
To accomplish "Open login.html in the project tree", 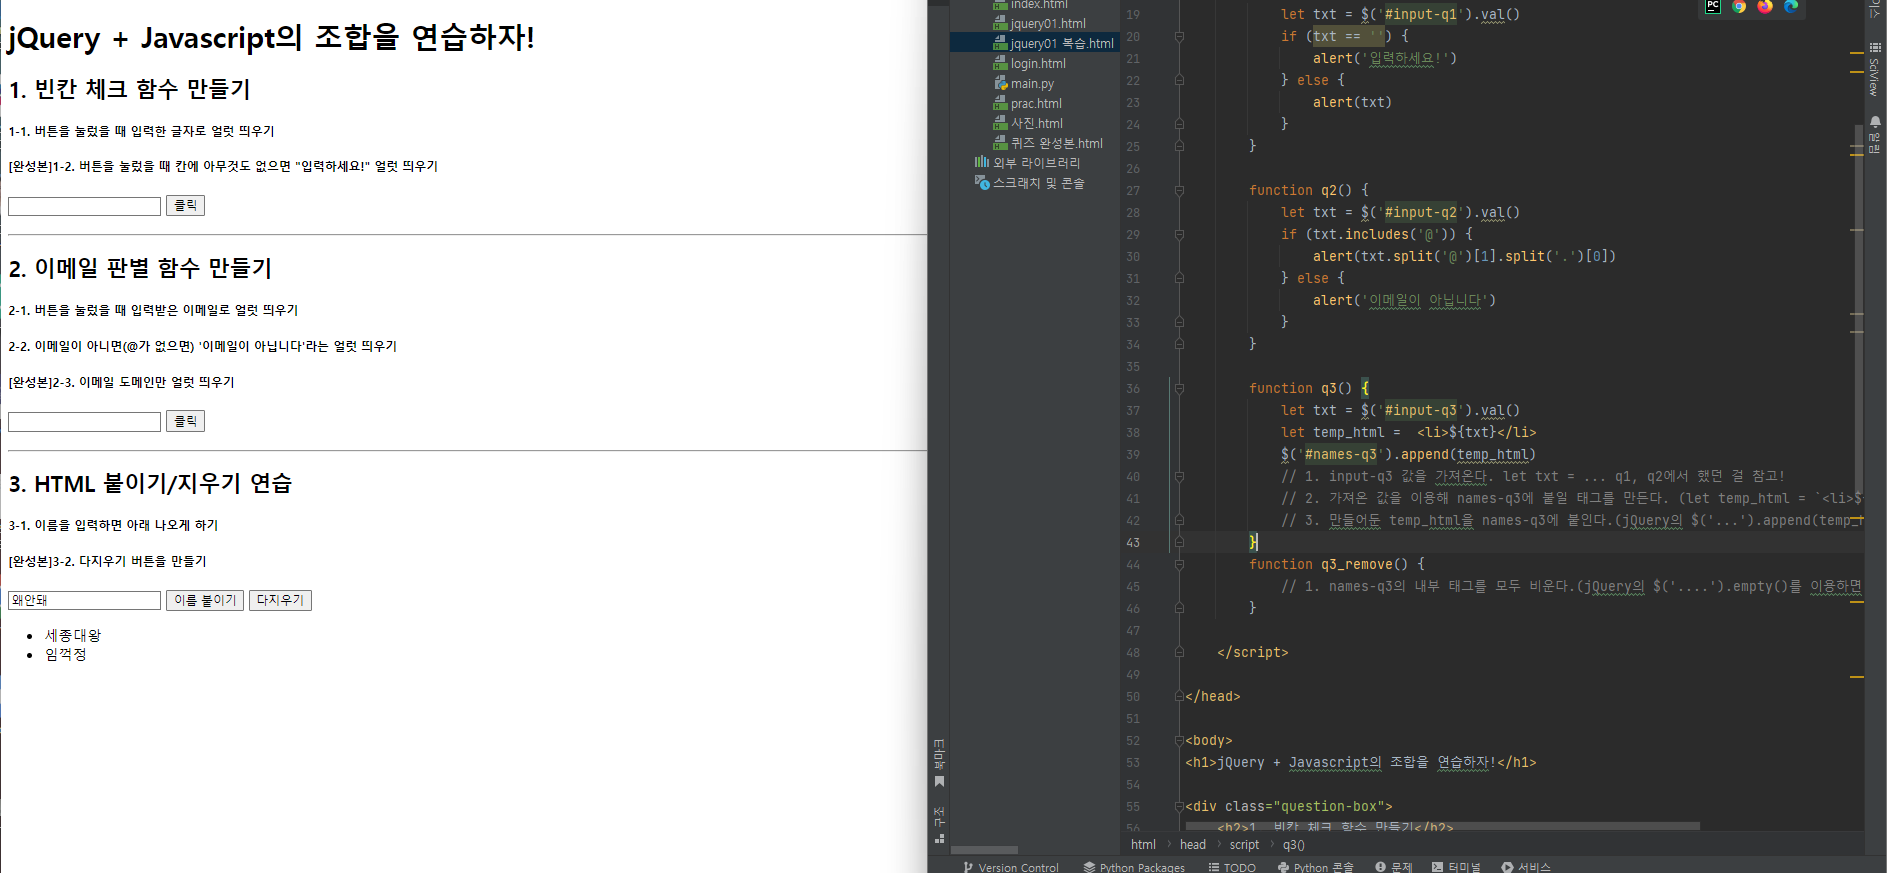I will click(x=1038, y=63).
